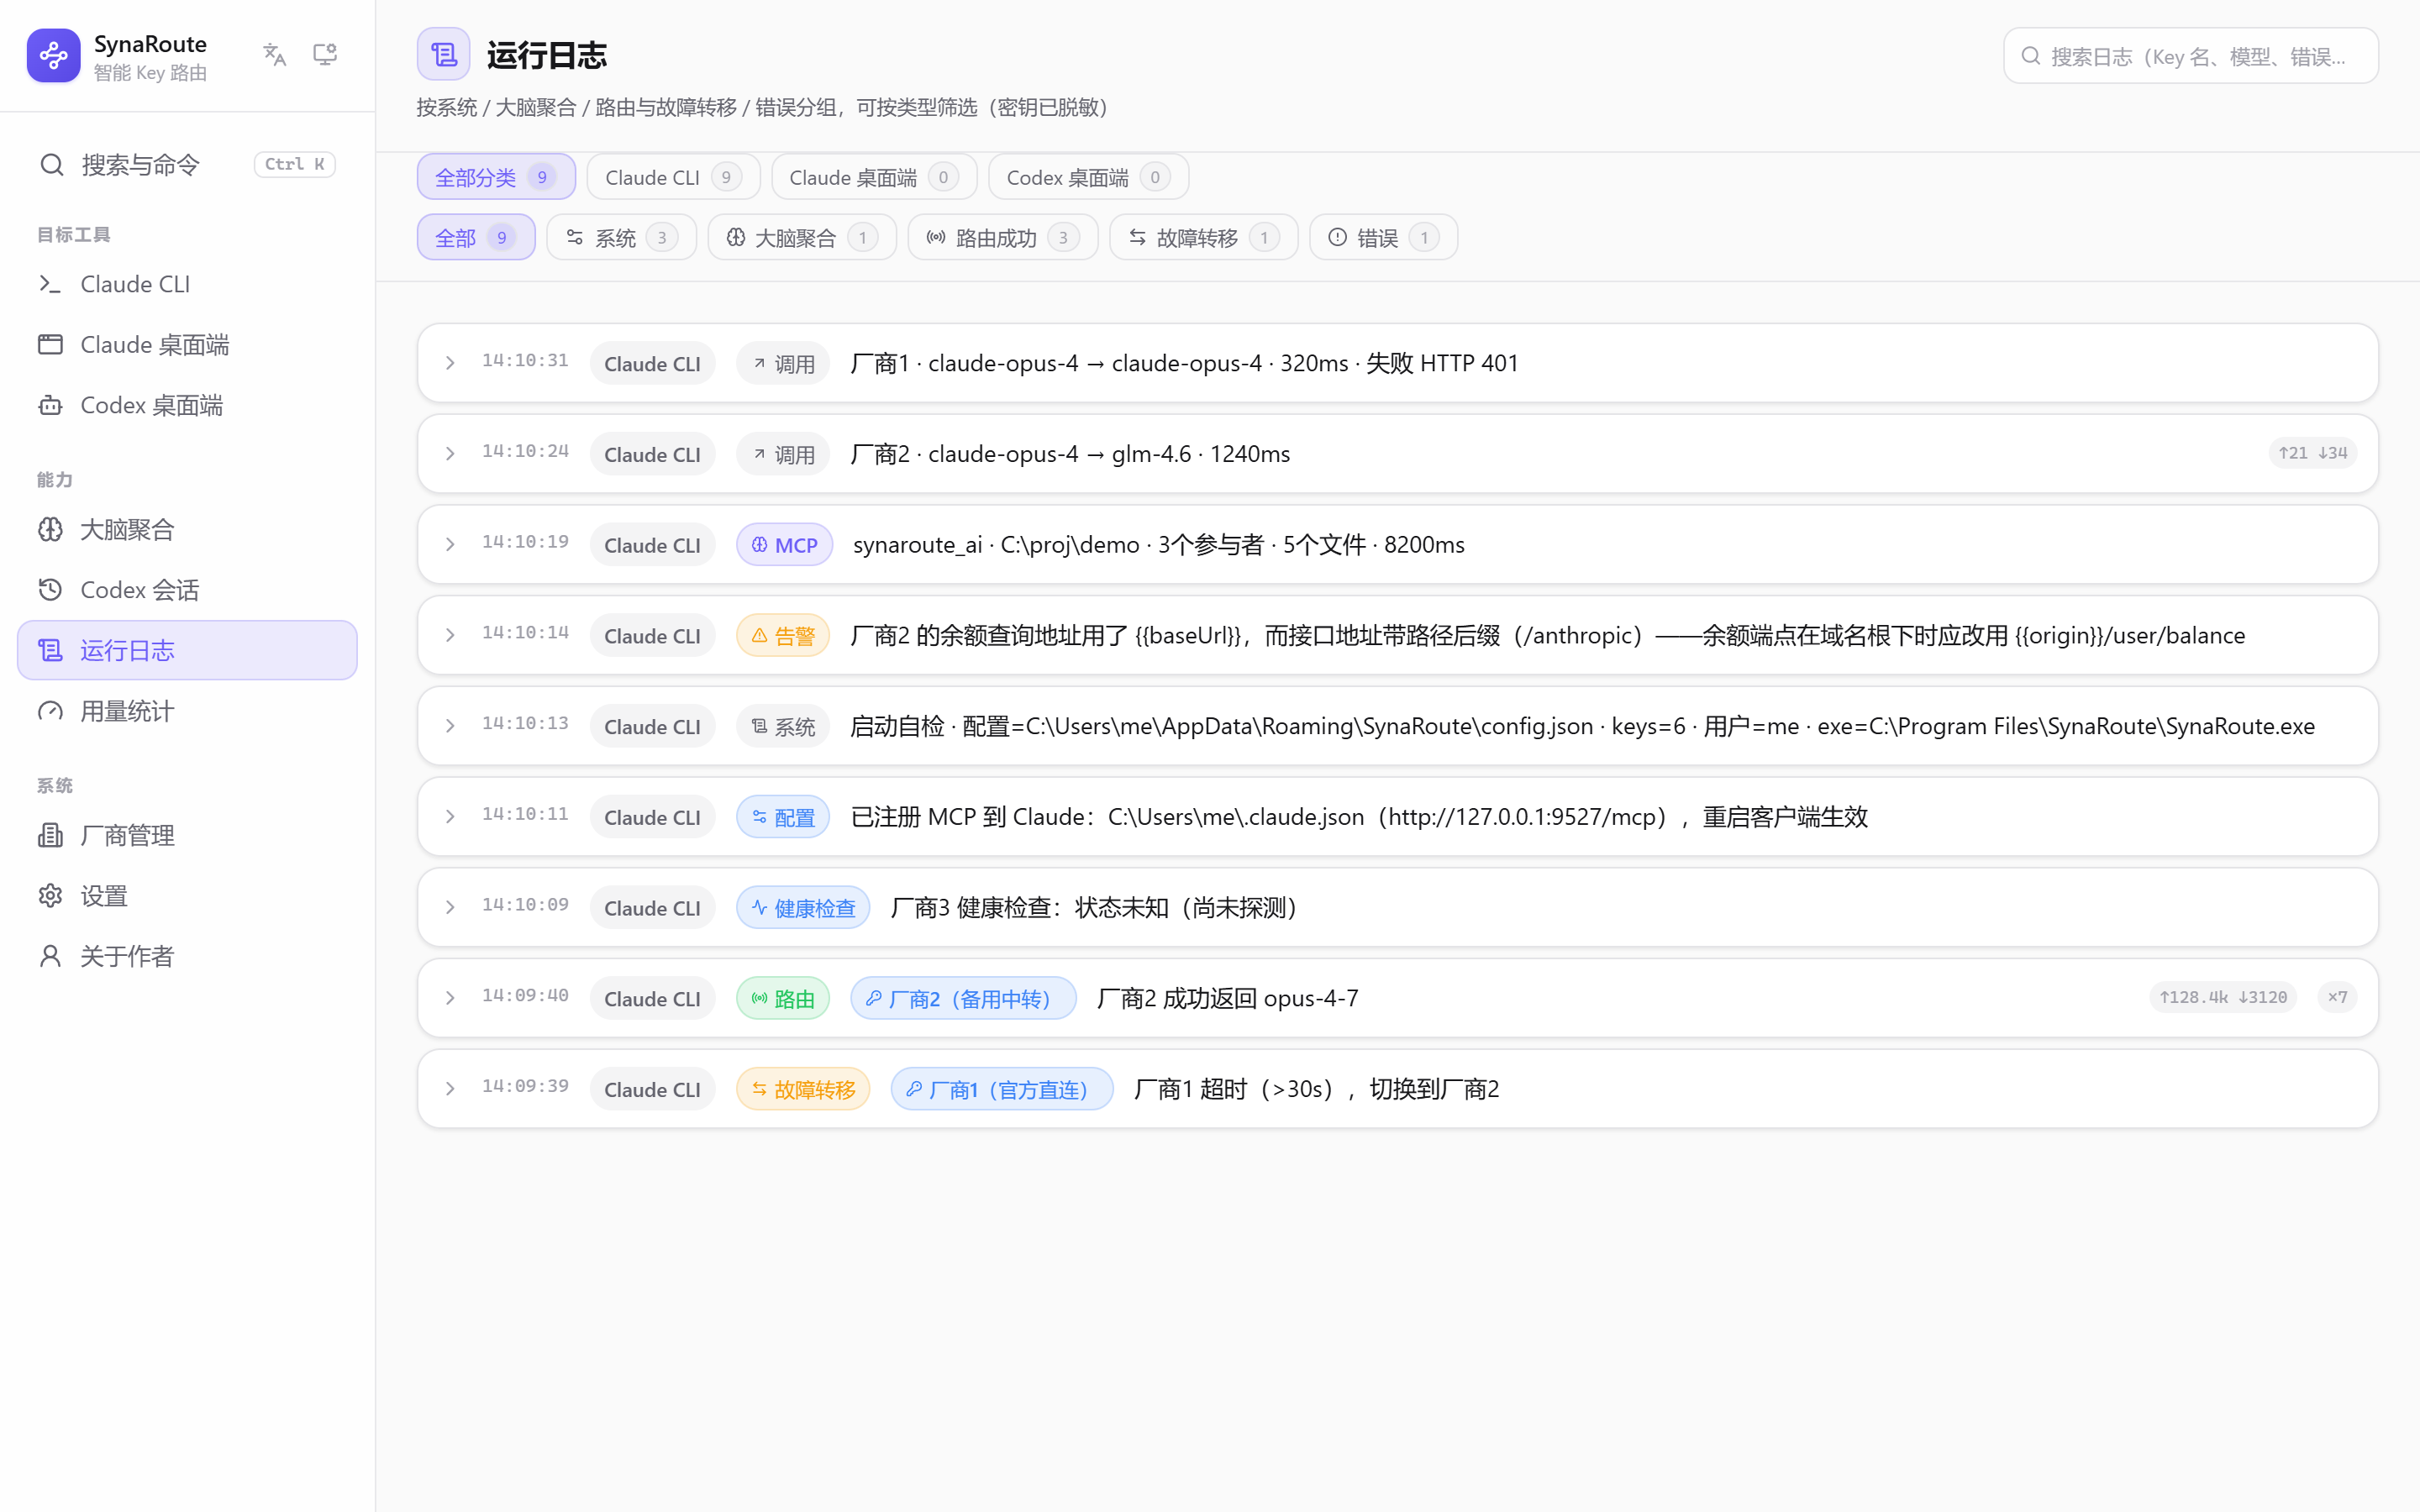The height and width of the screenshot is (1512, 2420).
Task: Click the 厂商管理 building icon
Action: point(50,835)
